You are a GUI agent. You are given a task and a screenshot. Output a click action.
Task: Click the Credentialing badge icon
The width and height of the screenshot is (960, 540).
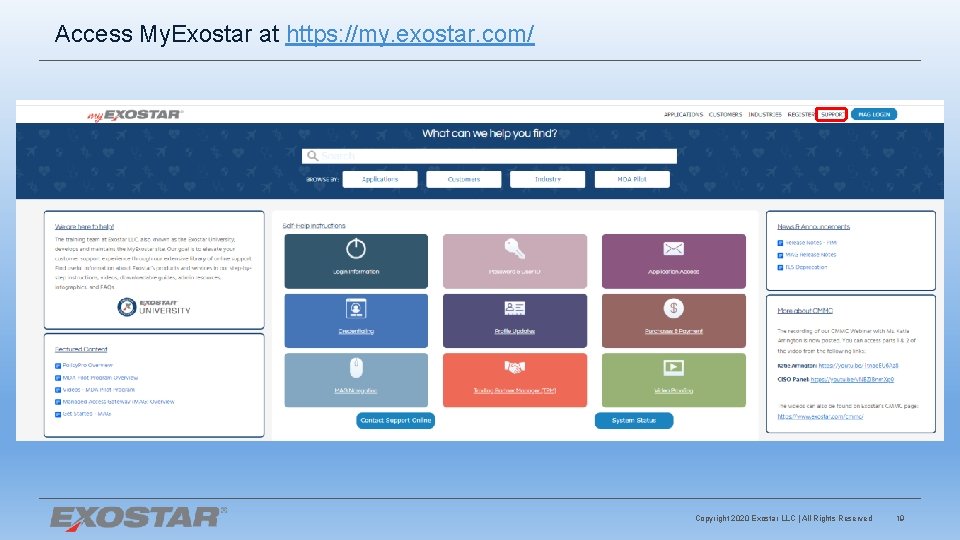tap(356, 308)
